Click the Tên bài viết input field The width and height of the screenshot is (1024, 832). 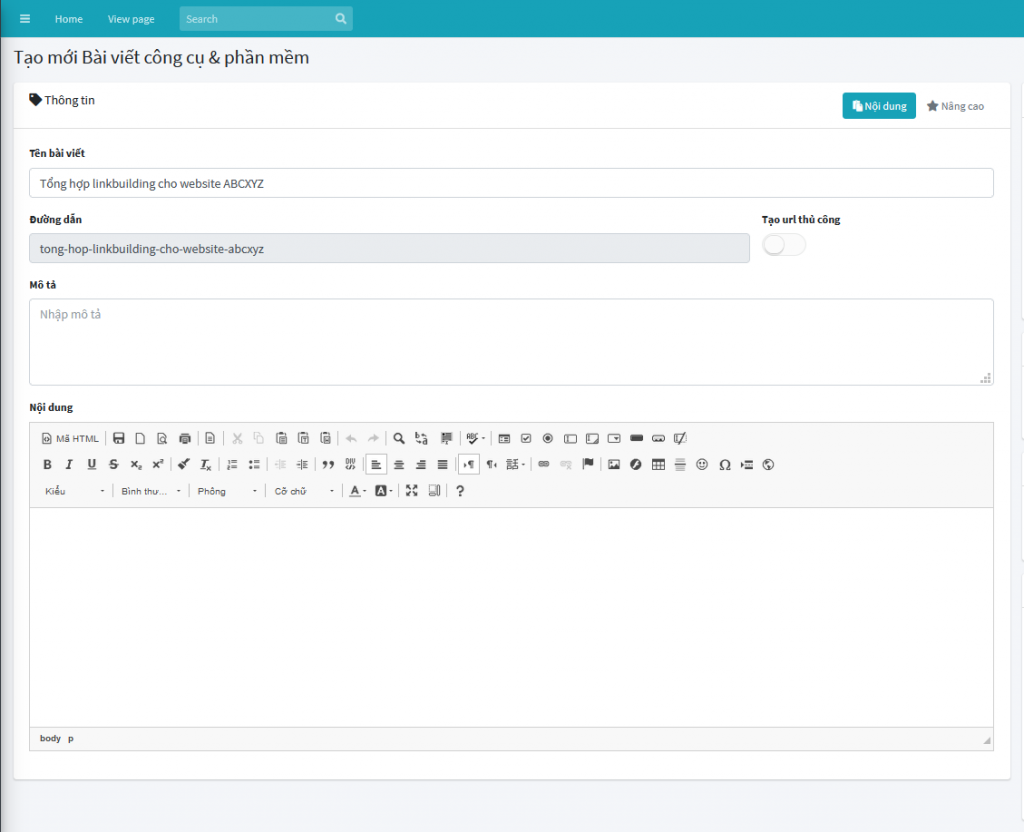(511, 183)
